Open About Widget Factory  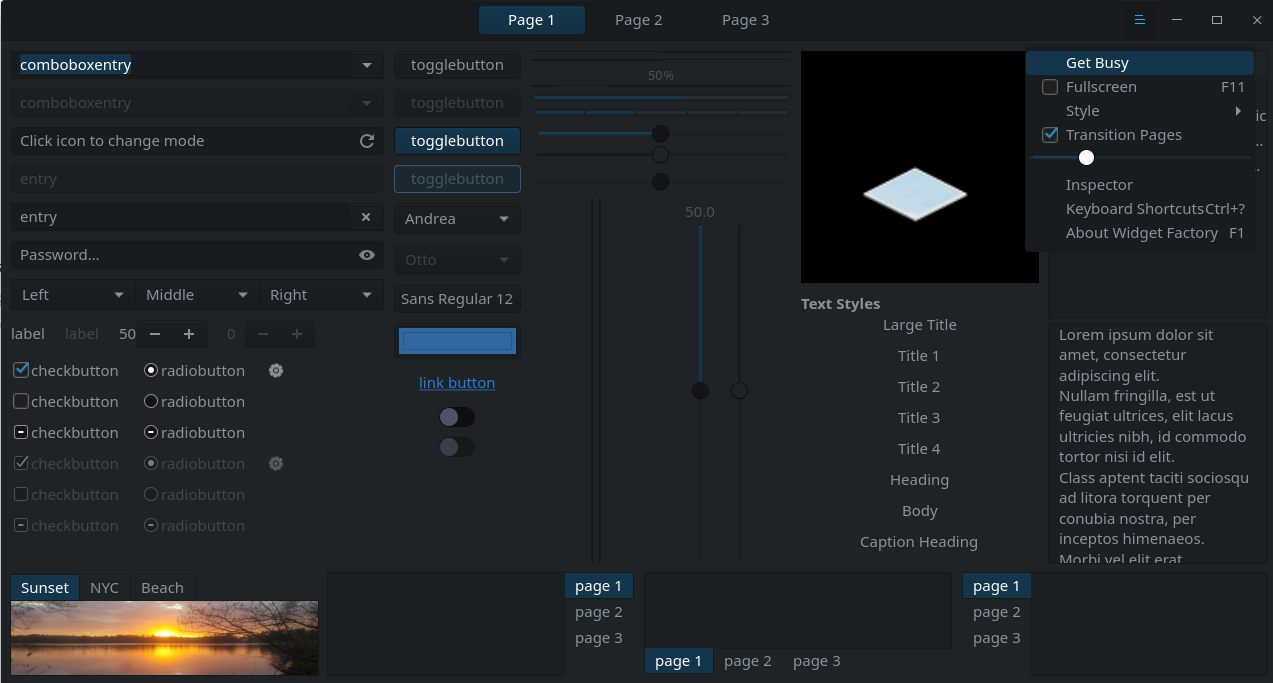point(1140,233)
